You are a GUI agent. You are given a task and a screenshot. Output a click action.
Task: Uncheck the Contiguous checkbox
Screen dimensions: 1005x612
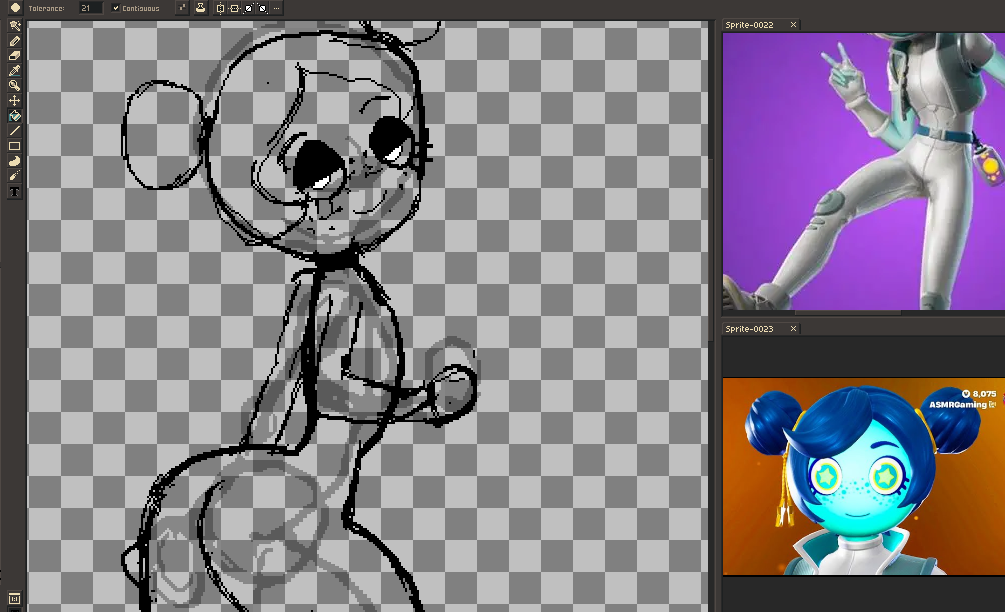click(116, 8)
